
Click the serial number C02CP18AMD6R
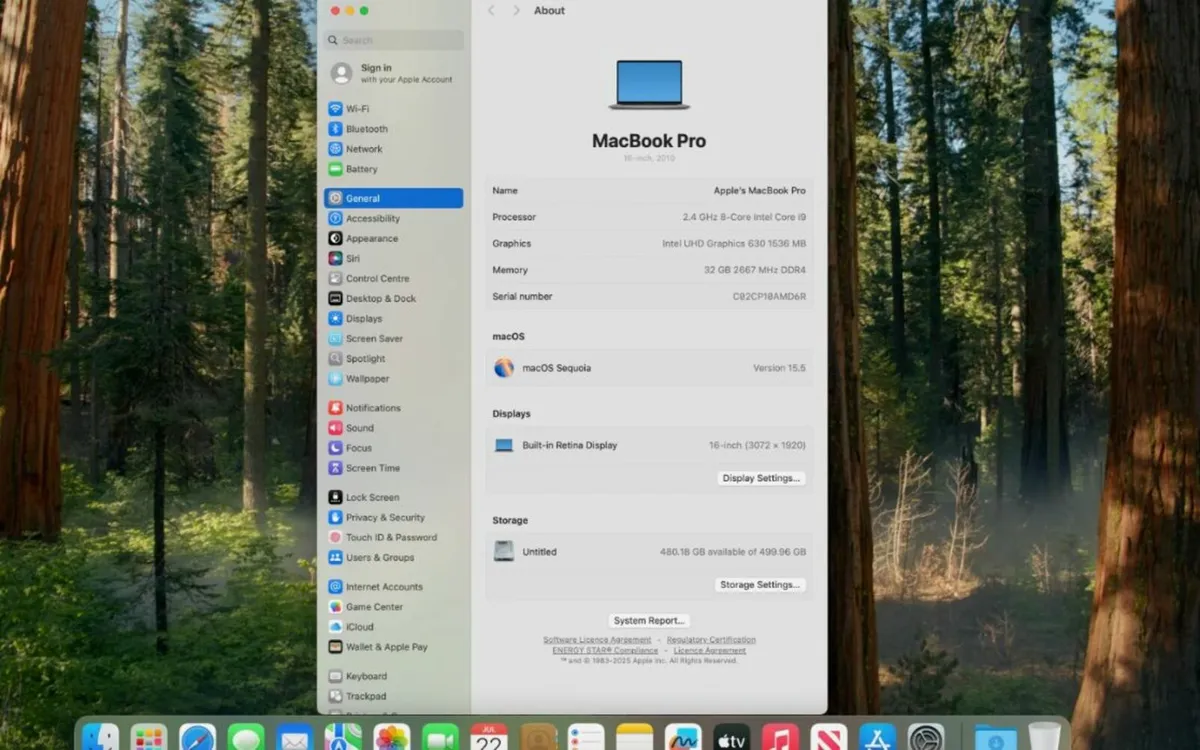tap(769, 296)
